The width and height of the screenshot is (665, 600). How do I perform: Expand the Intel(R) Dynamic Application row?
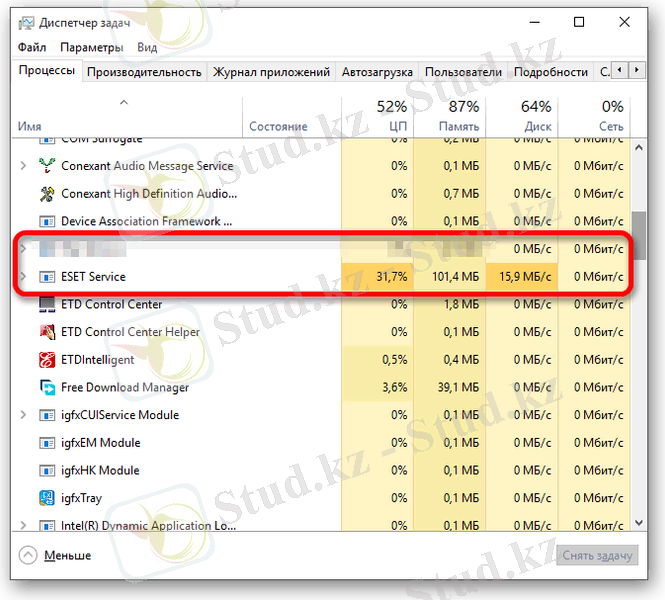(23, 526)
